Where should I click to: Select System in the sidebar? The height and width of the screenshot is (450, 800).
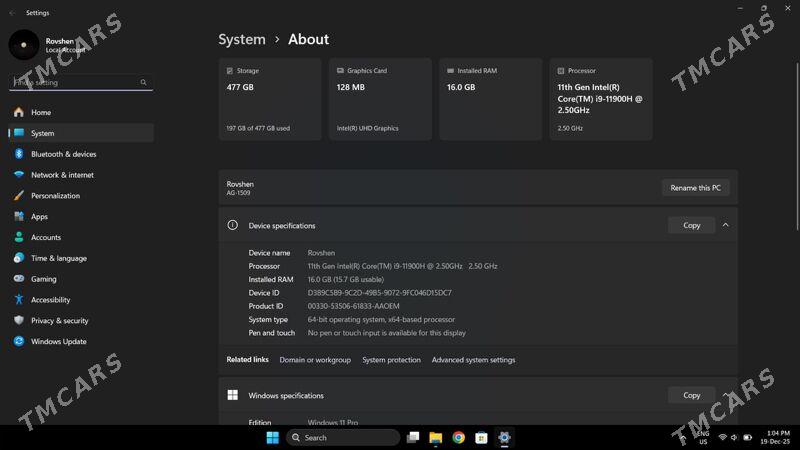point(42,133)
